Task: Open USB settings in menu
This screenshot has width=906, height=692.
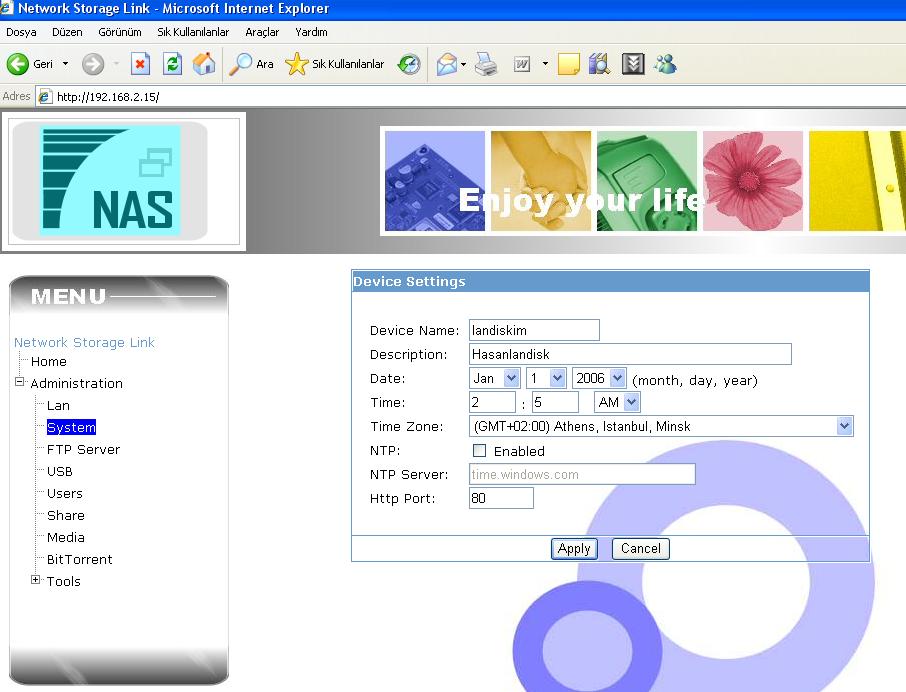Action: (60, 471)
